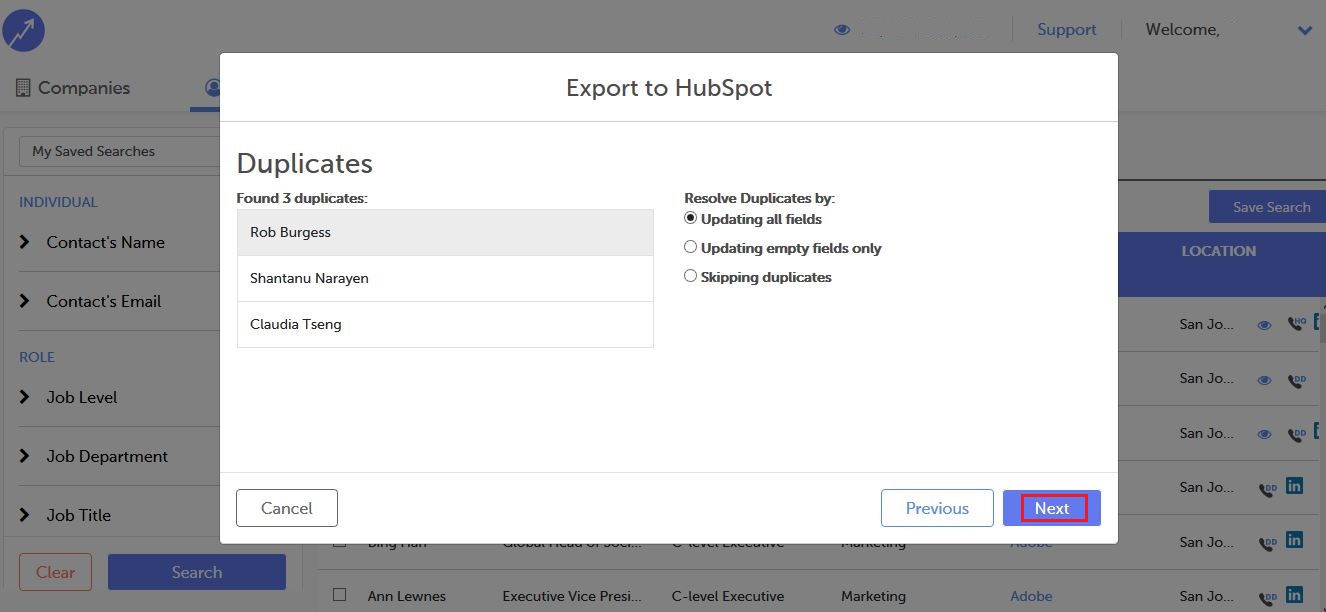
Task: Click the eye icon in the top header
Action: pos(842,30)
